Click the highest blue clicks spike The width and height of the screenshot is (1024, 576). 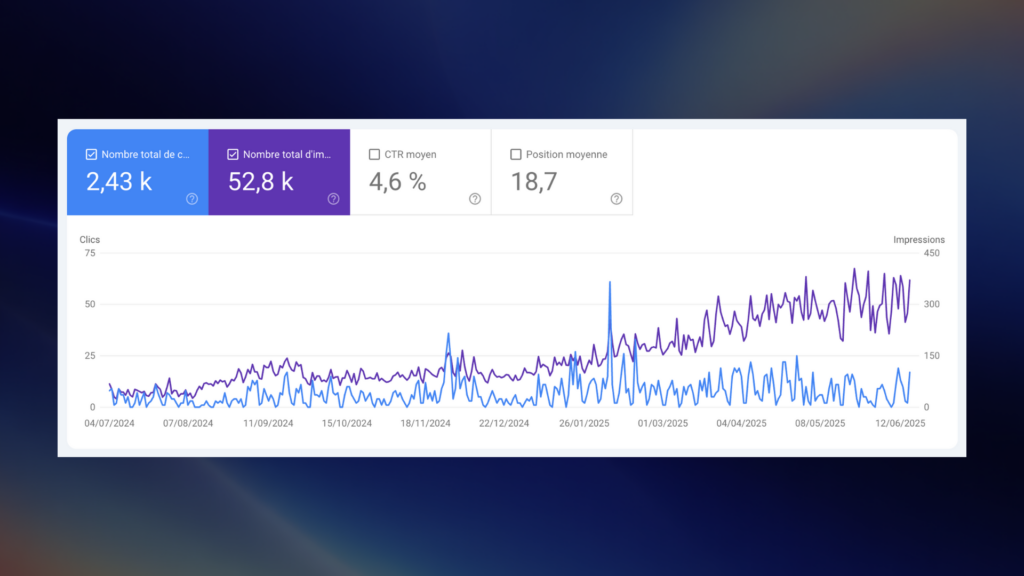tap(609, 283)
